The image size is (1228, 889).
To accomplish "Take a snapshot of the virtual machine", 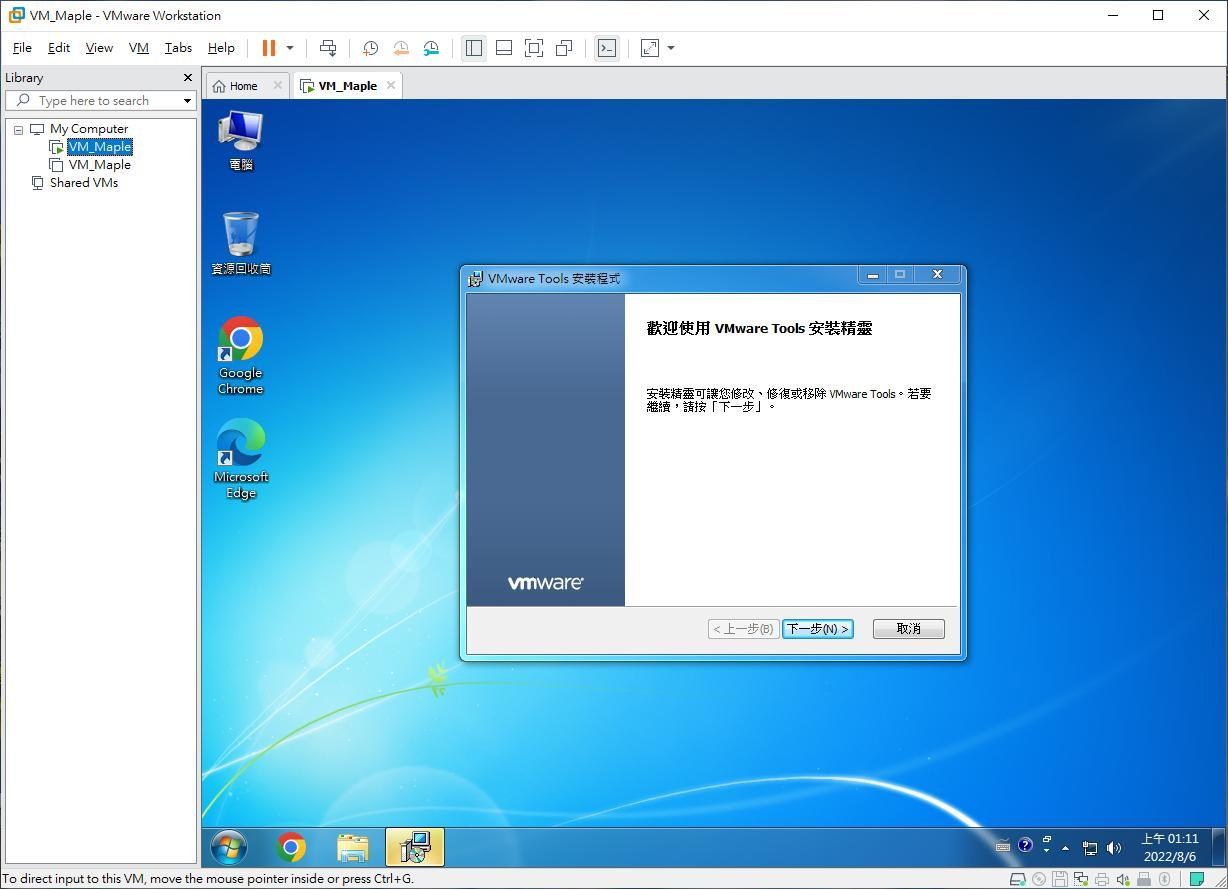I will pos(371,48).
